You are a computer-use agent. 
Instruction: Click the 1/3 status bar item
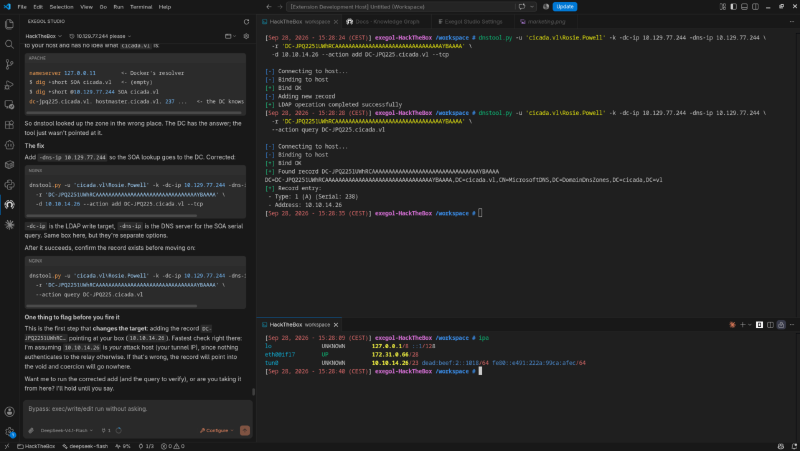click(146, 446)
